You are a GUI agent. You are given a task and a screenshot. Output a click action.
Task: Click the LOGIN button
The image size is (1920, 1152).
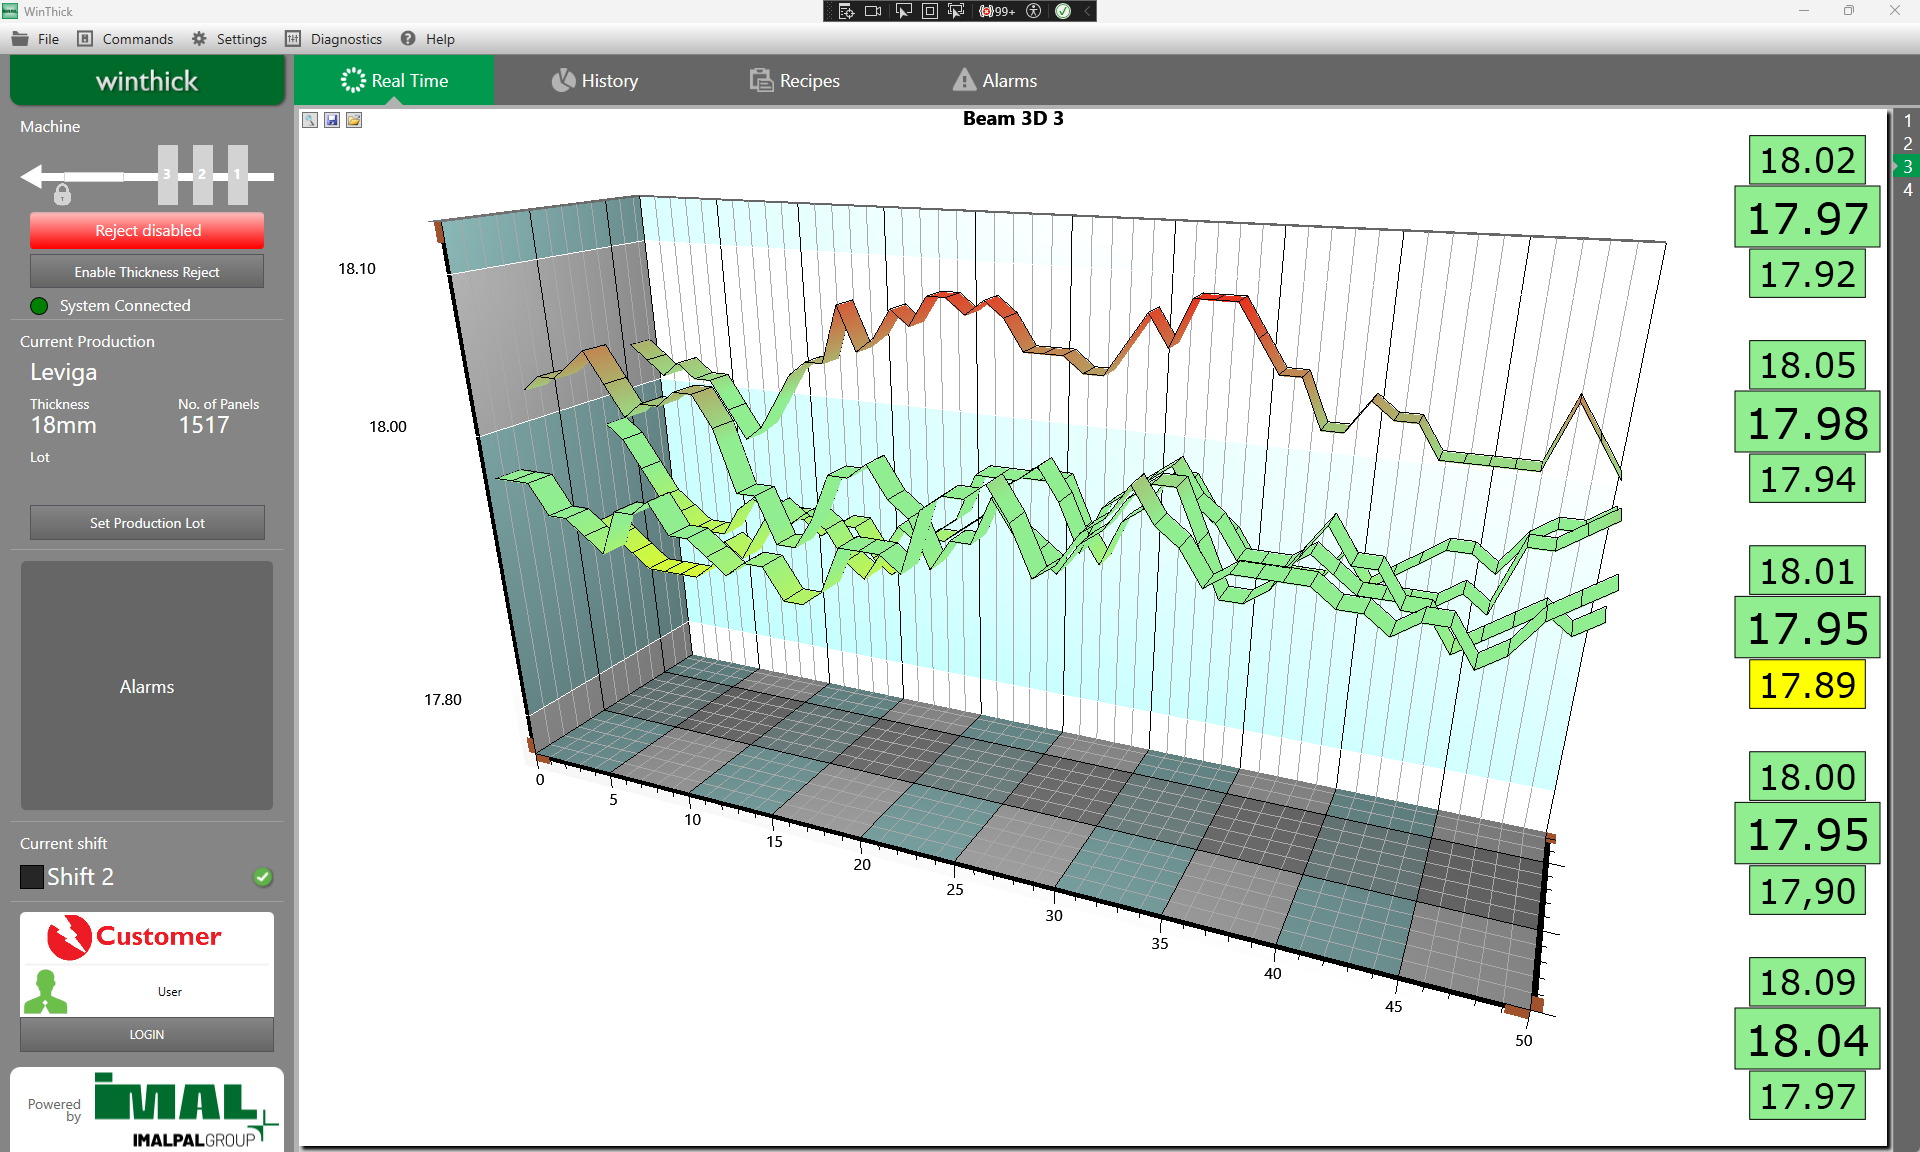click(147, 1035)
